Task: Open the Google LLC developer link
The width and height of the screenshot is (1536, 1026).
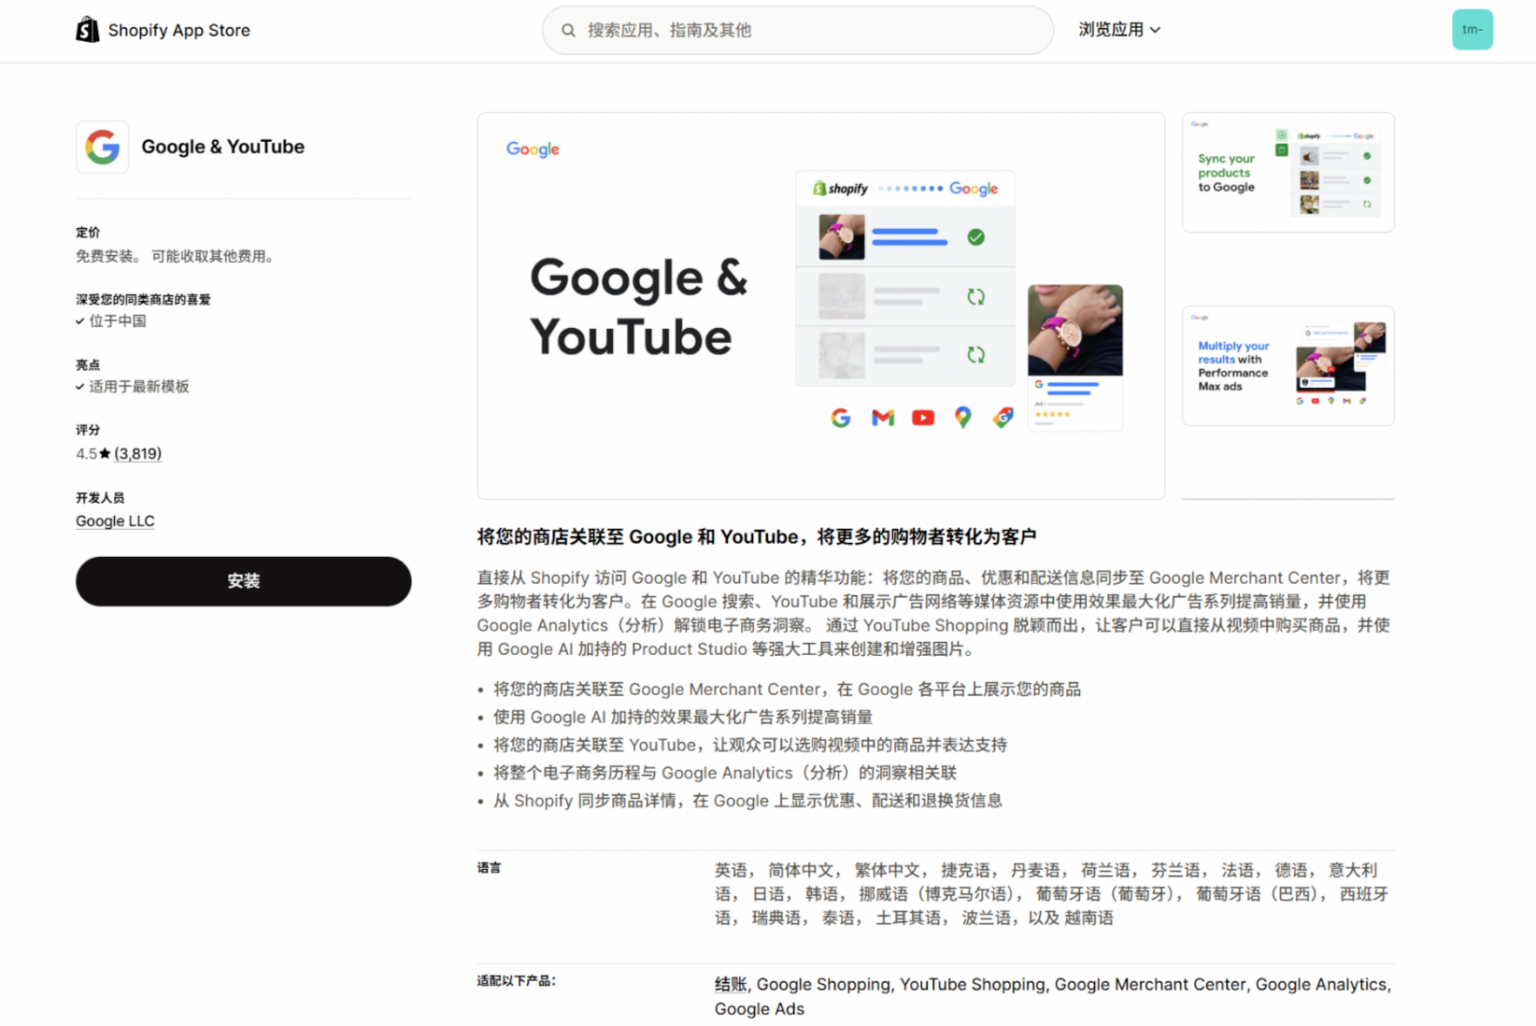Action: [x=115, y=521]
